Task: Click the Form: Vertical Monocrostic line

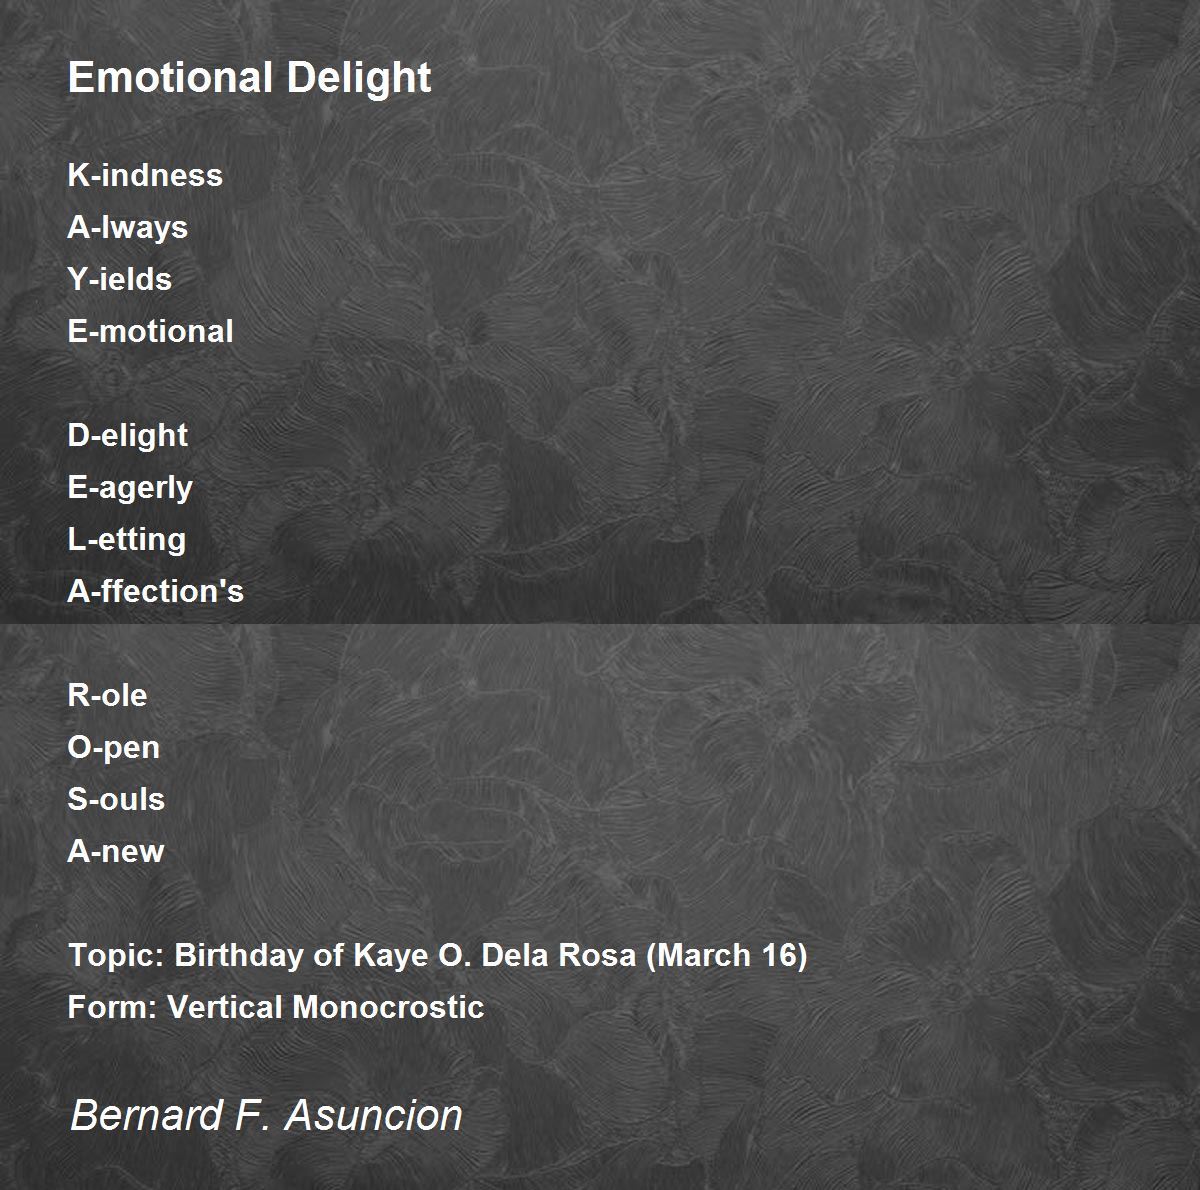Action: click(x=276, y=1006)
